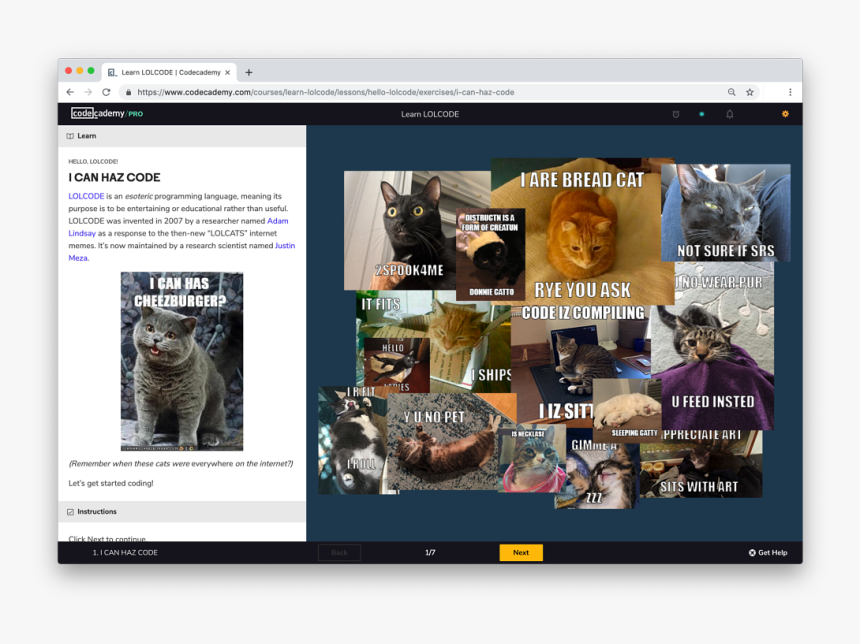
Task: Open the Instructions panel header
Action: 182,512
